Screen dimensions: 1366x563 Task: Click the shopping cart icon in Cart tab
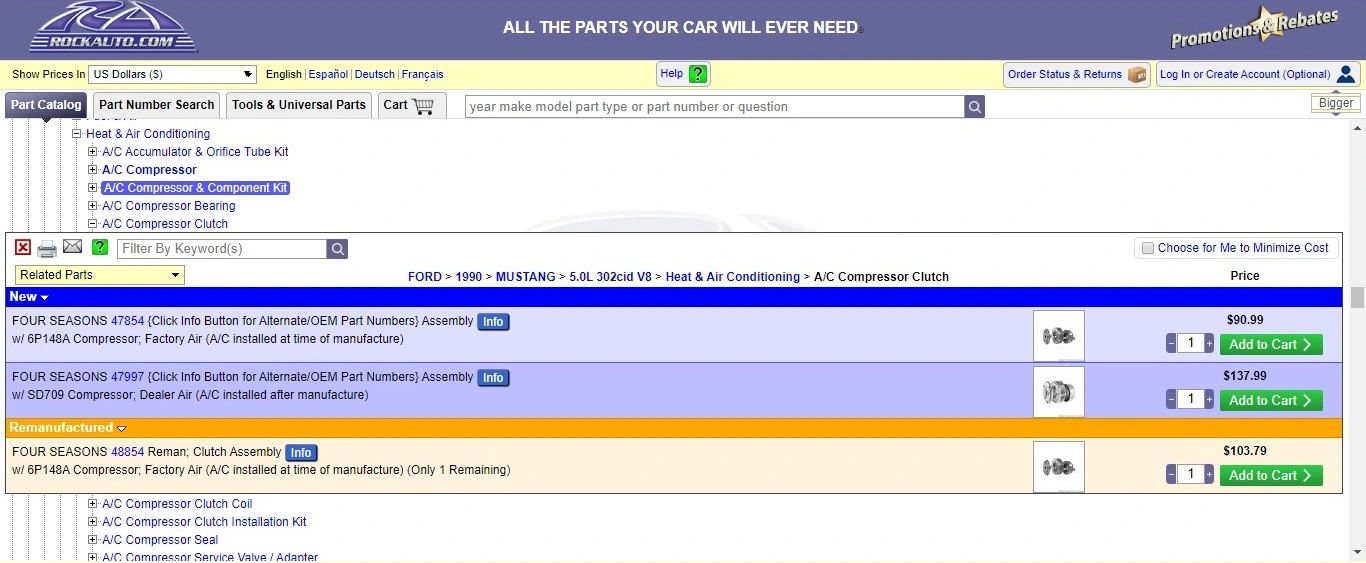(x=423, y=105)
